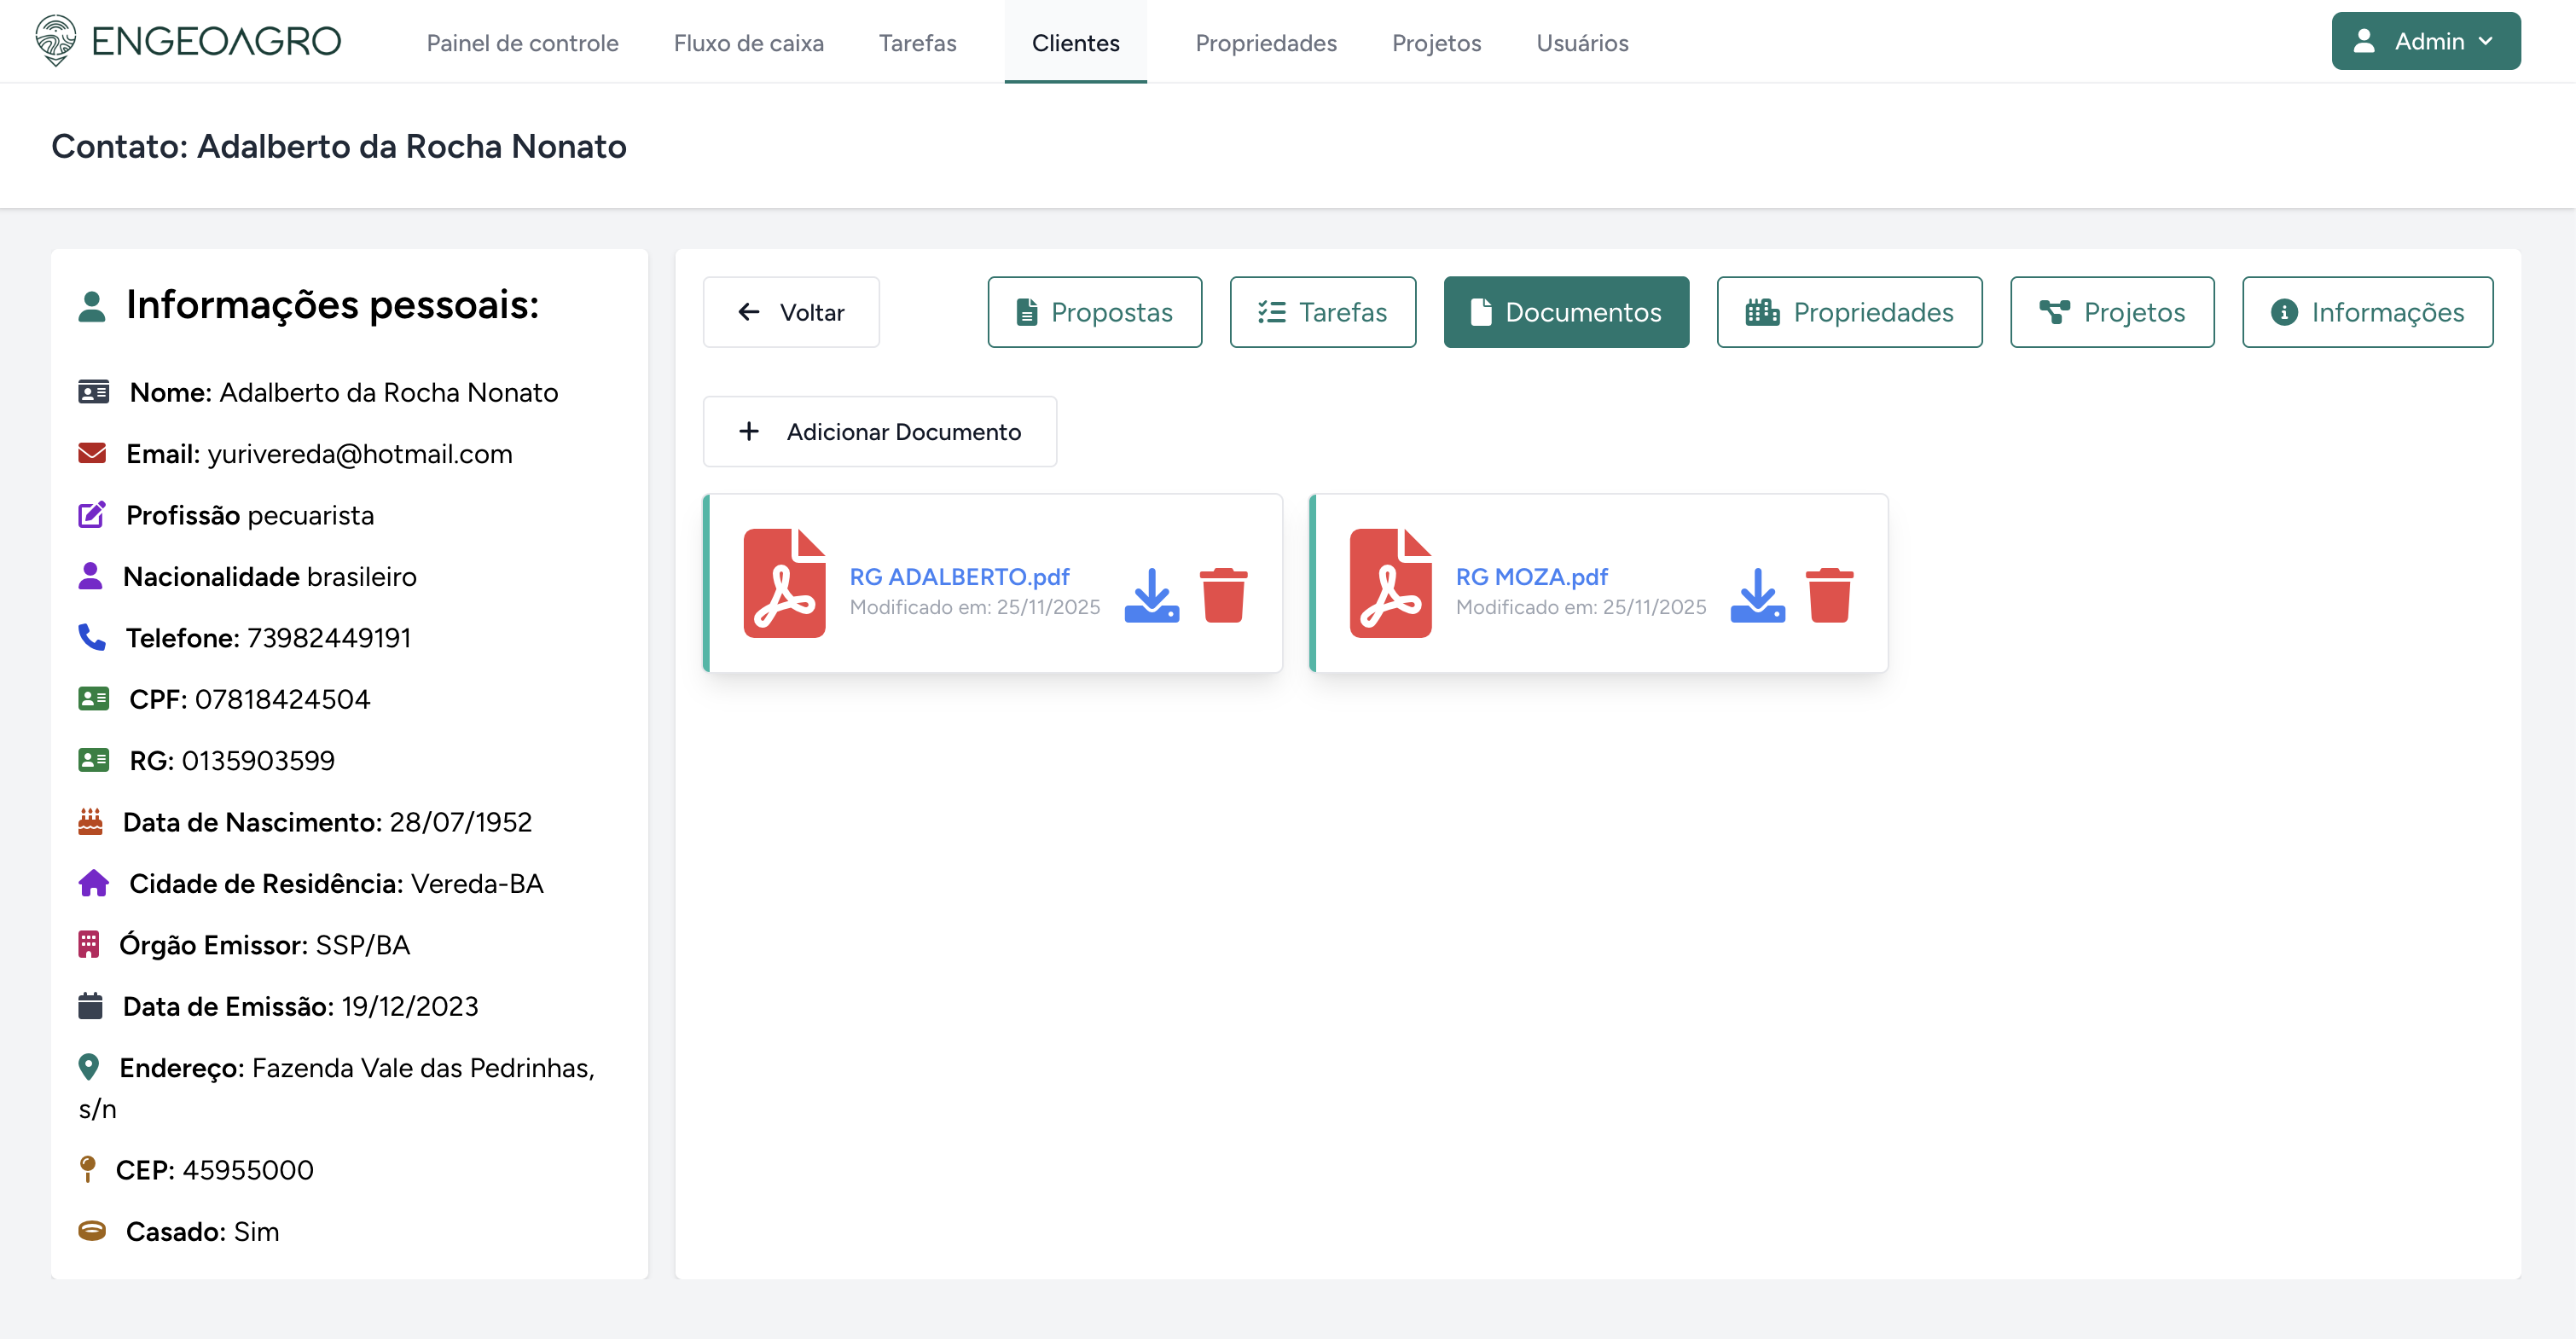Navigate to Painel de controle

coord(522,43)
